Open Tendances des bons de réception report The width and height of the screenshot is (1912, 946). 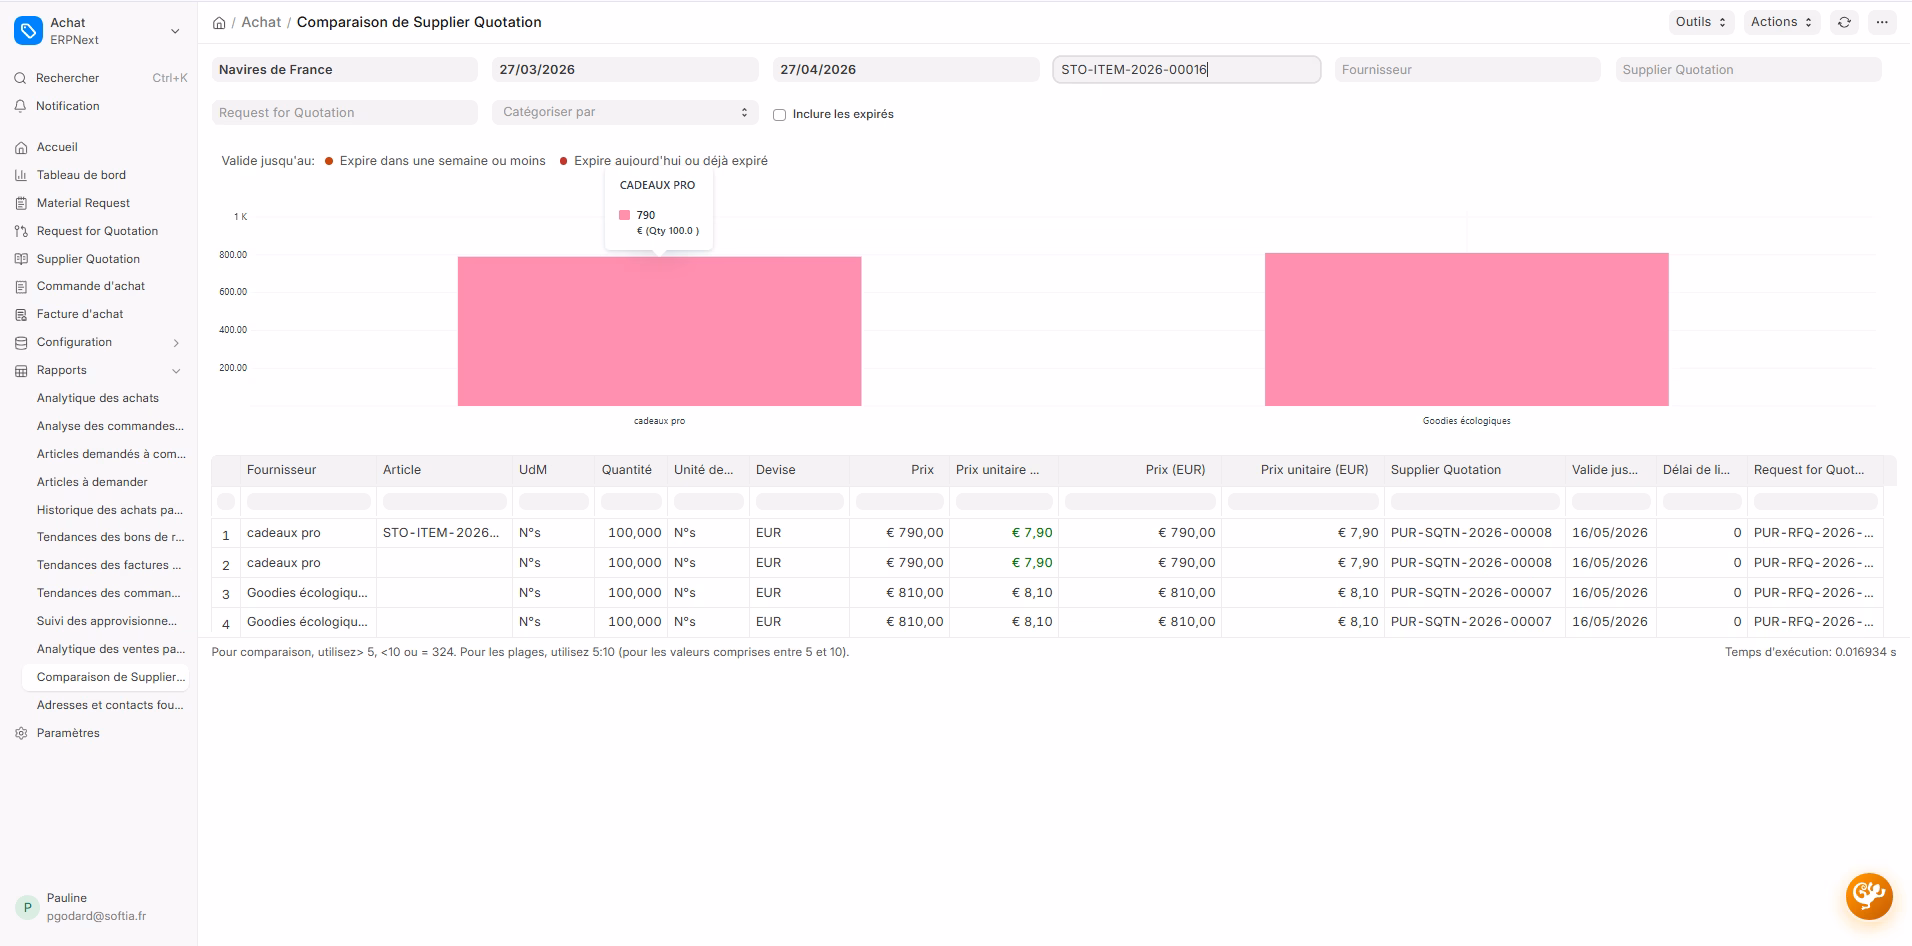110,537
